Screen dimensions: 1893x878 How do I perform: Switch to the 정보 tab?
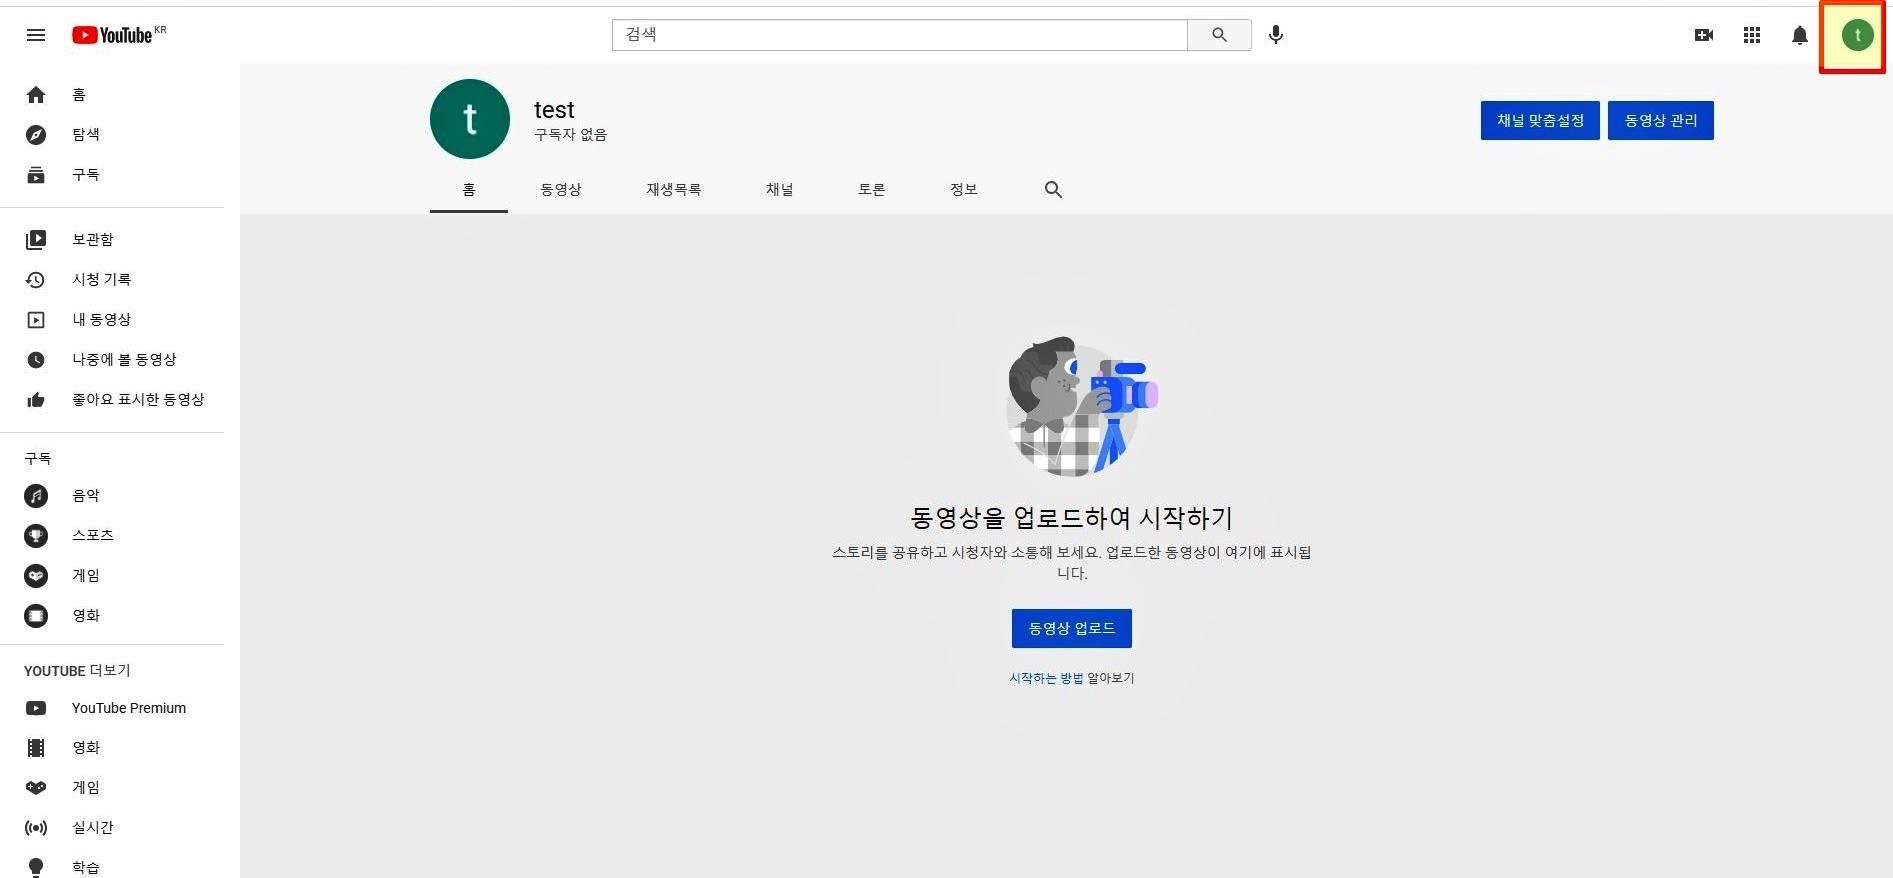tap(964, 190)
